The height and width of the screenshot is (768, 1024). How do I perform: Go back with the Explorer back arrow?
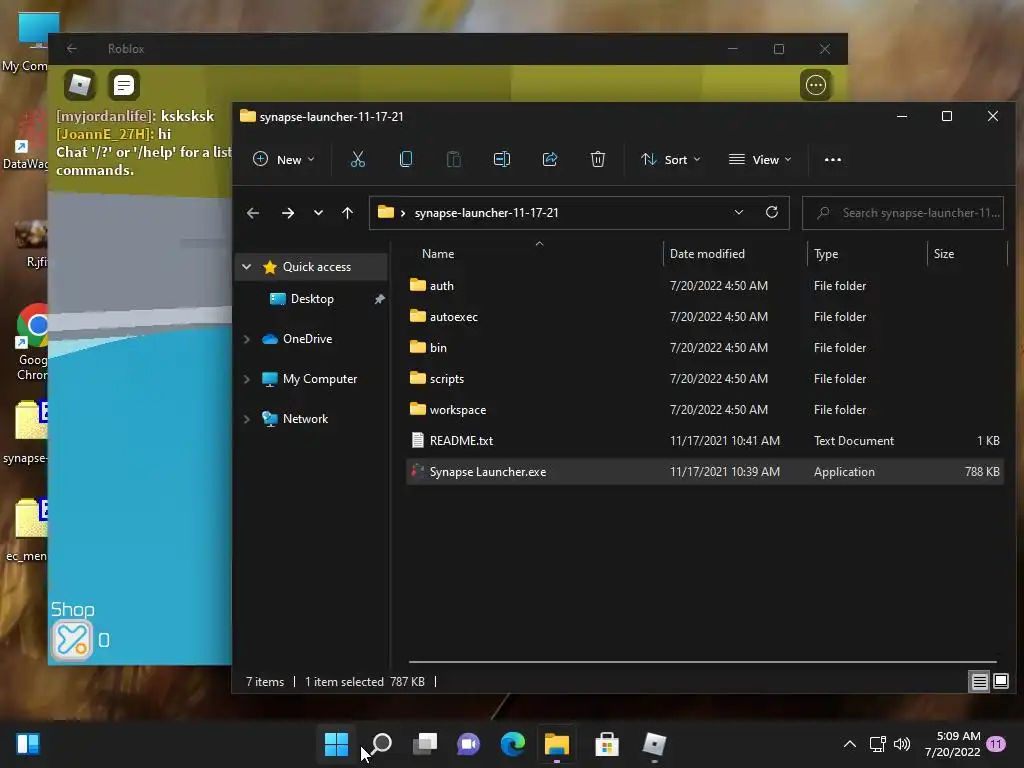click(253, 213)
